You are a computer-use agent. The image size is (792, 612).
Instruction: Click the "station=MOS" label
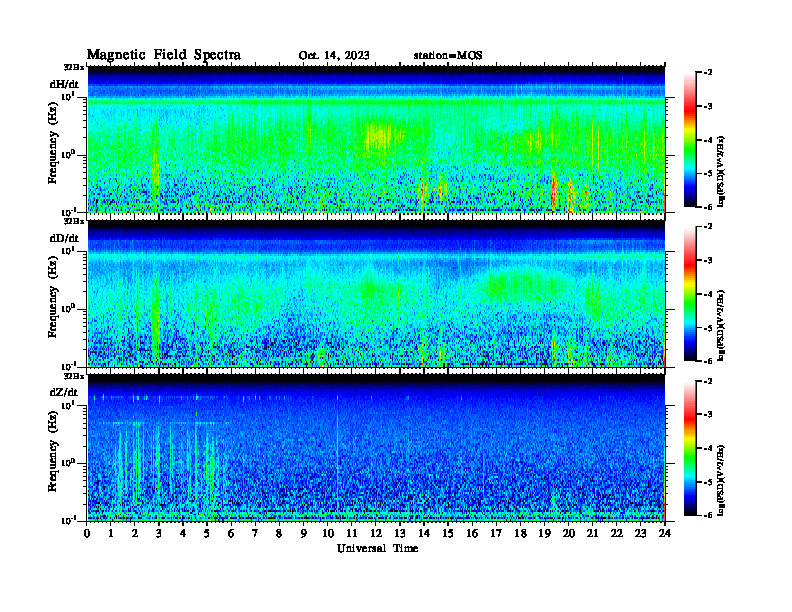coord(448,56)
